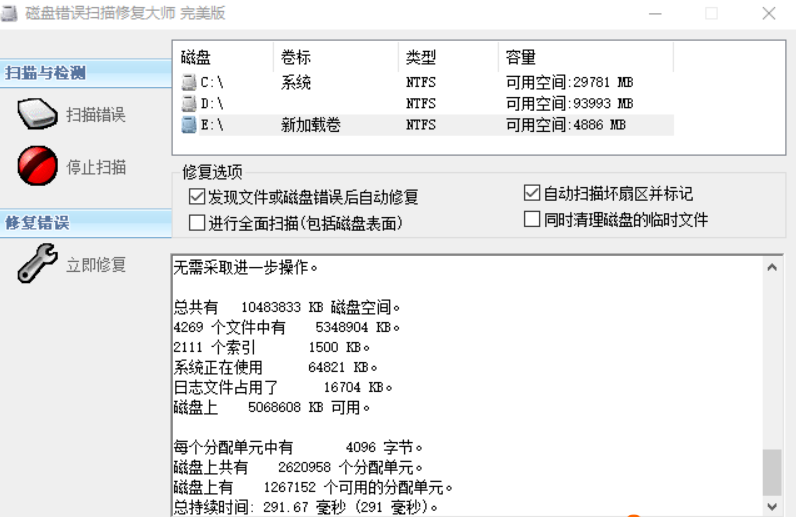
Task: Click the log scroll up arrow
Action: (772, 268)
